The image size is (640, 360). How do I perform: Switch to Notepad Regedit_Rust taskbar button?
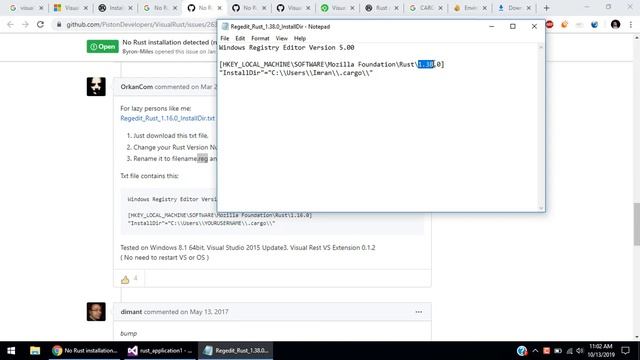point(236,351)
